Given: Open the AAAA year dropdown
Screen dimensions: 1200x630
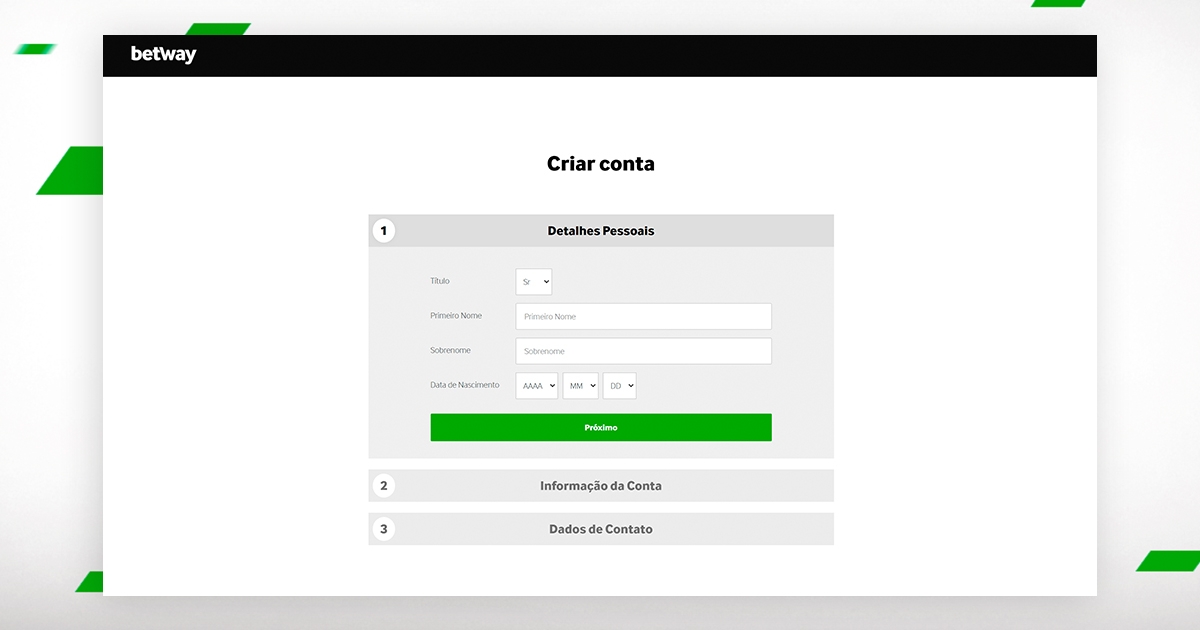Looking at the screenshot, I should (x=536, y=385).
